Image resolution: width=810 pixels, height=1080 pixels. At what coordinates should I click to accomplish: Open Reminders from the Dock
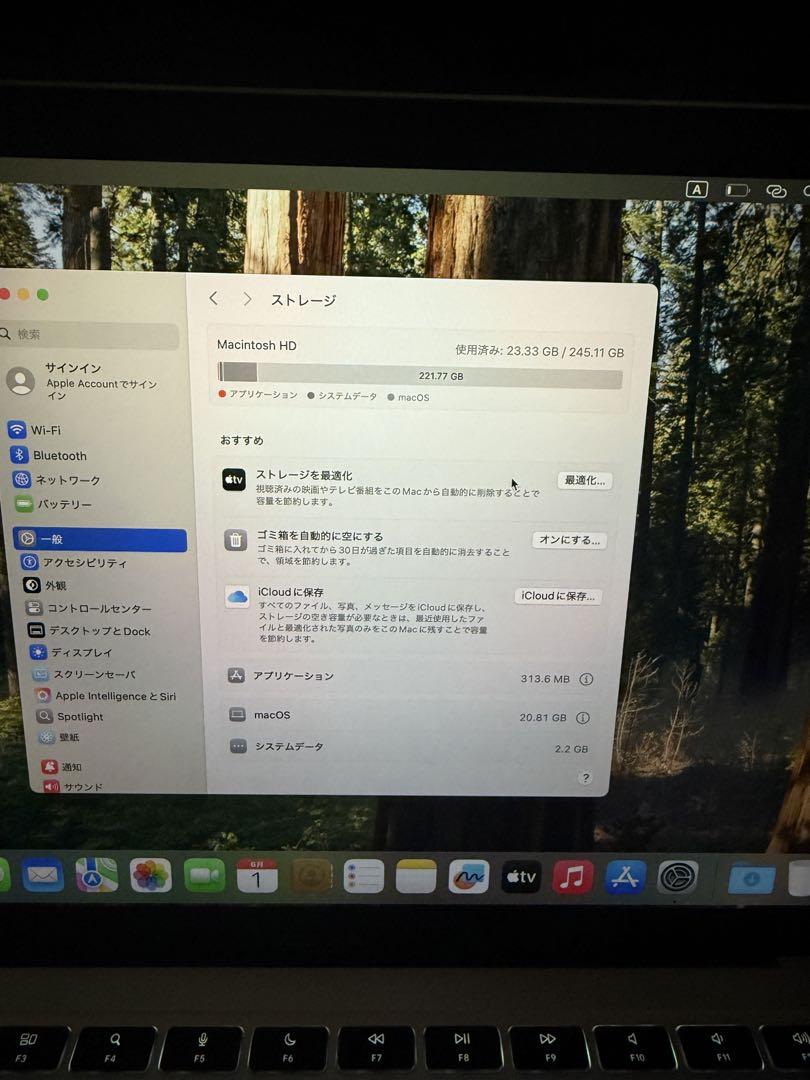[x=364, y=877]
